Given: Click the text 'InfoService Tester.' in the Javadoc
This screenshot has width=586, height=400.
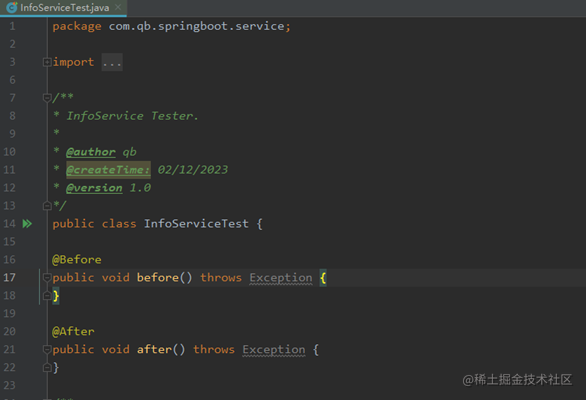Looking at the screenshot, I should pyautogui.click(x=132, y=116).
